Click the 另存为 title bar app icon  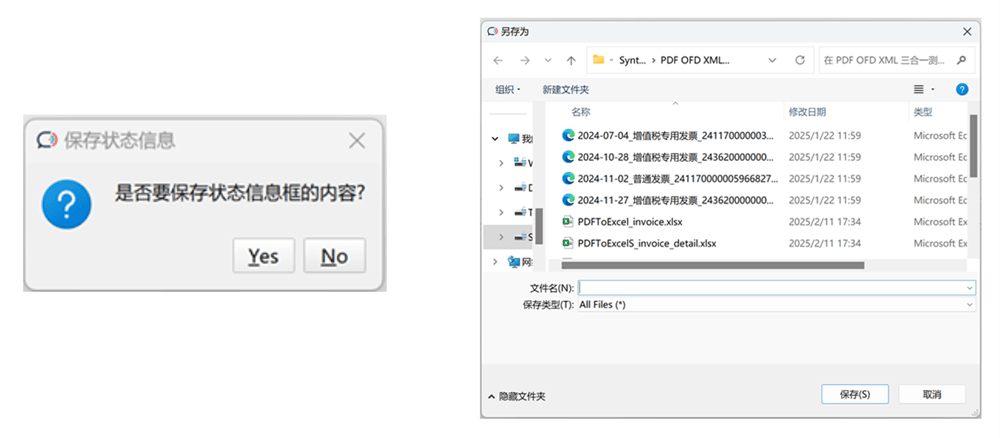click(x=492, y=31)
